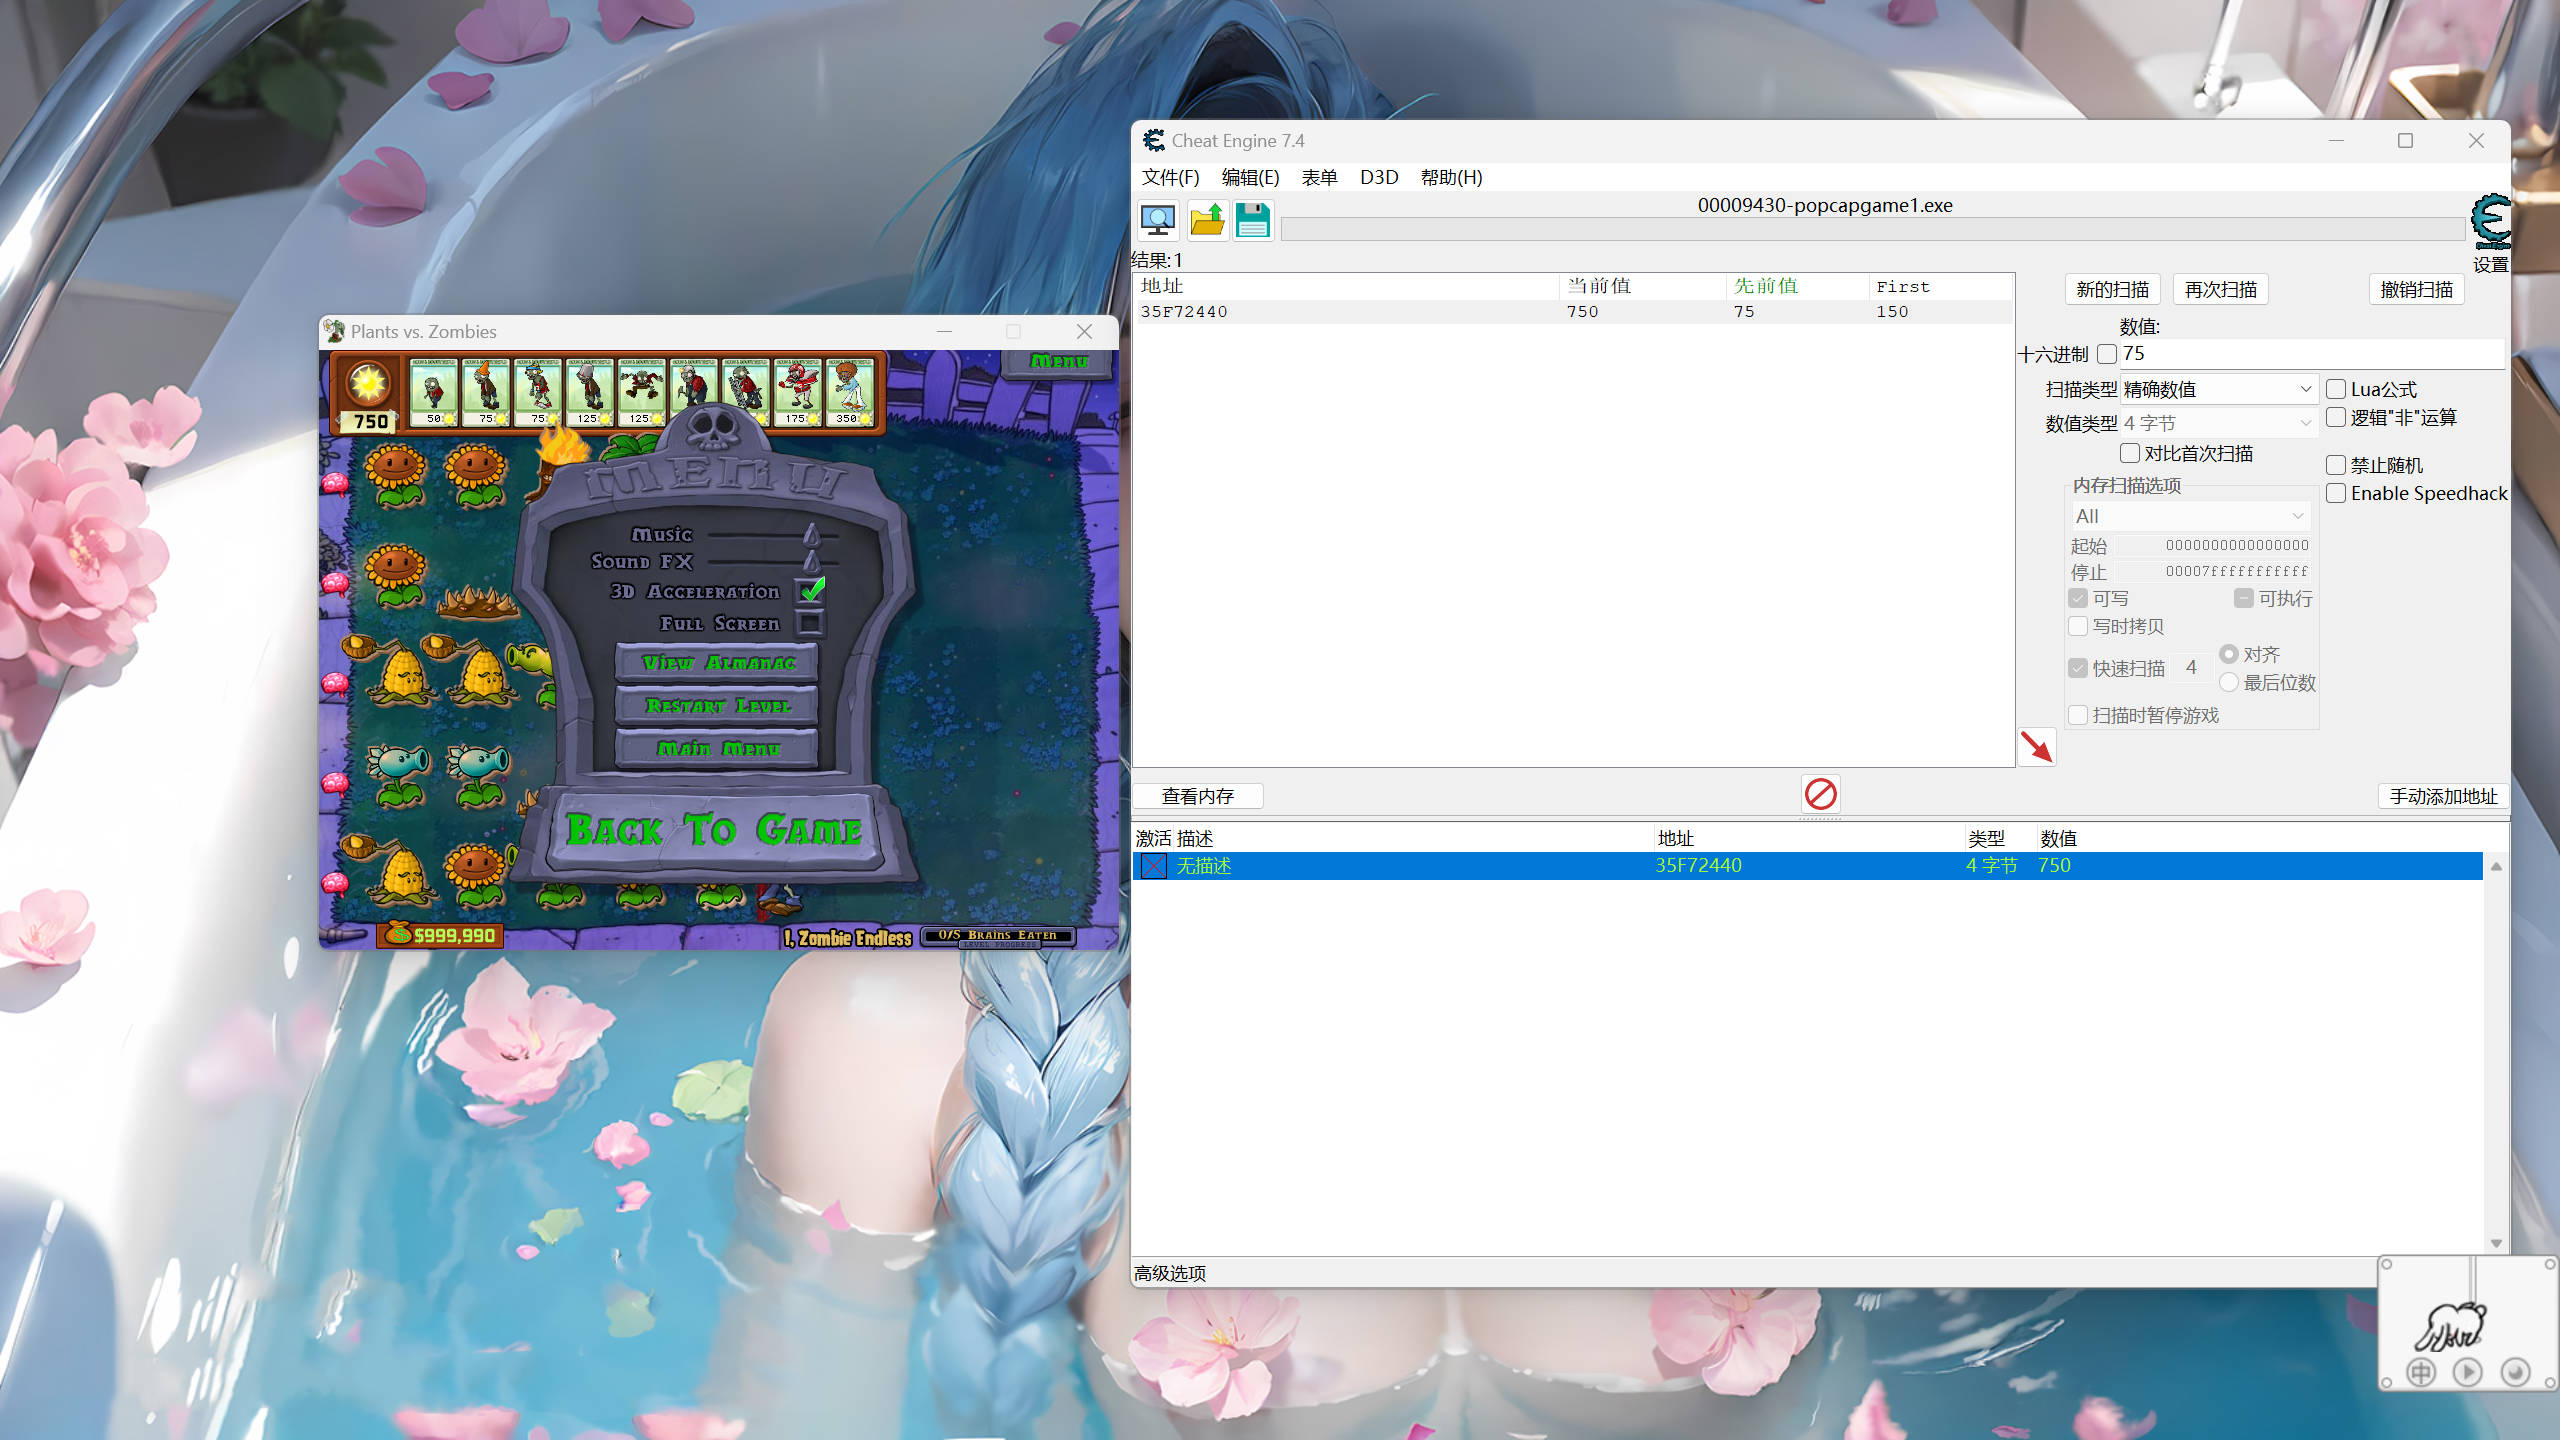Click the red clear list circle icon
Screen dimensions: 2560x1440
[x=1820, y=794]
